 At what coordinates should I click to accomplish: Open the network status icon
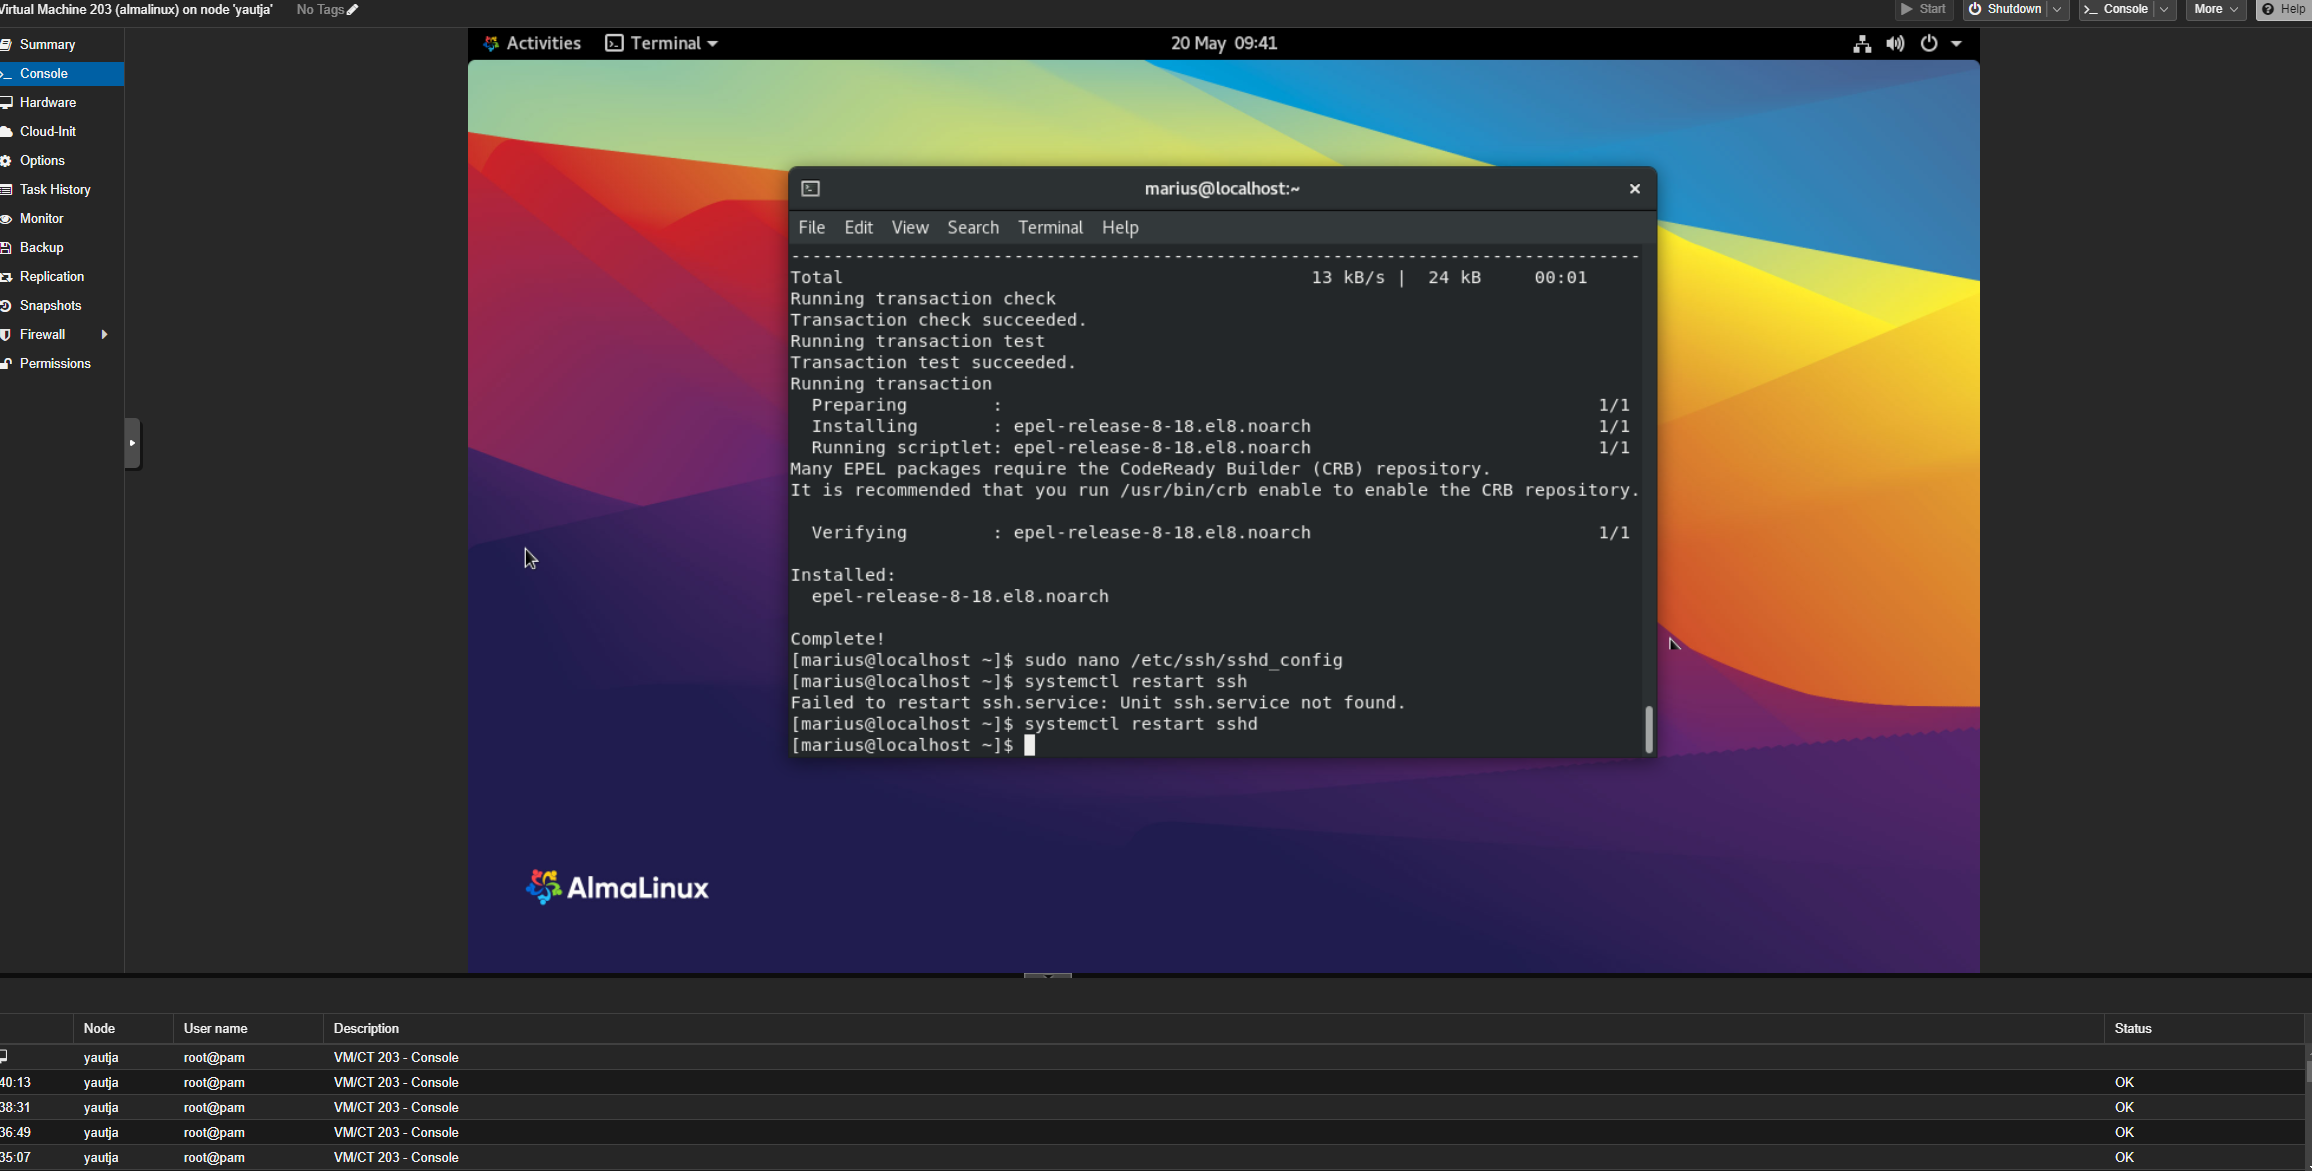pos(1861,44)
